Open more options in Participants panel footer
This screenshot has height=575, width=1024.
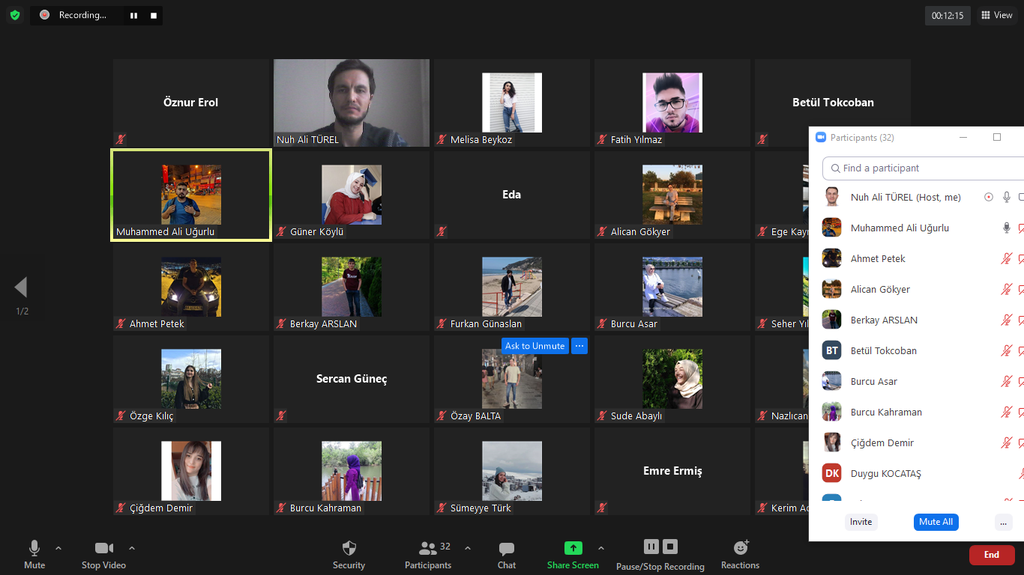[x=1003, y=521]
